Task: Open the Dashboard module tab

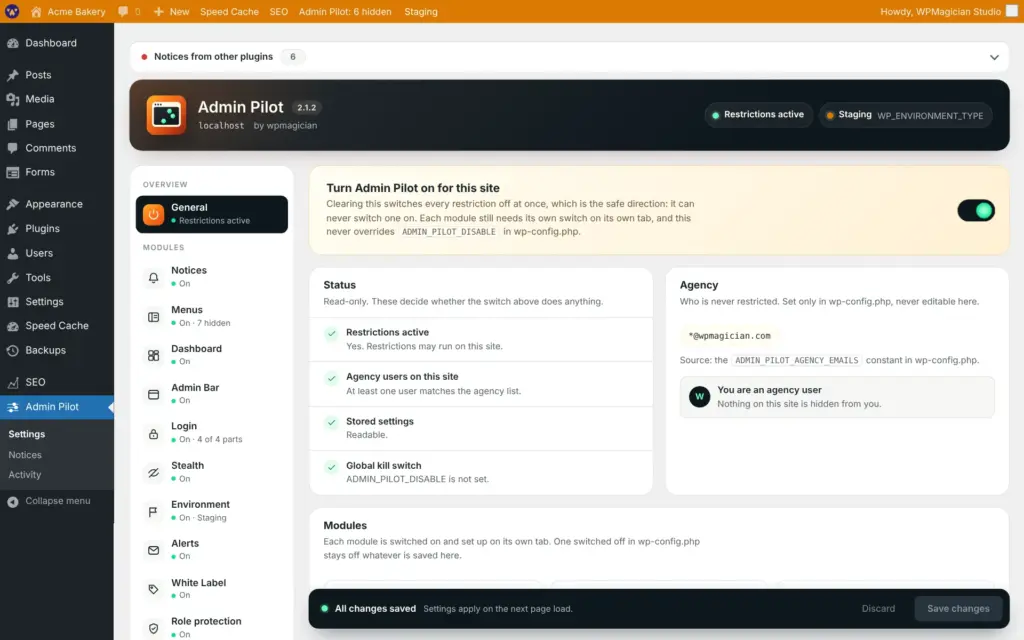Action: pos(212,355)
